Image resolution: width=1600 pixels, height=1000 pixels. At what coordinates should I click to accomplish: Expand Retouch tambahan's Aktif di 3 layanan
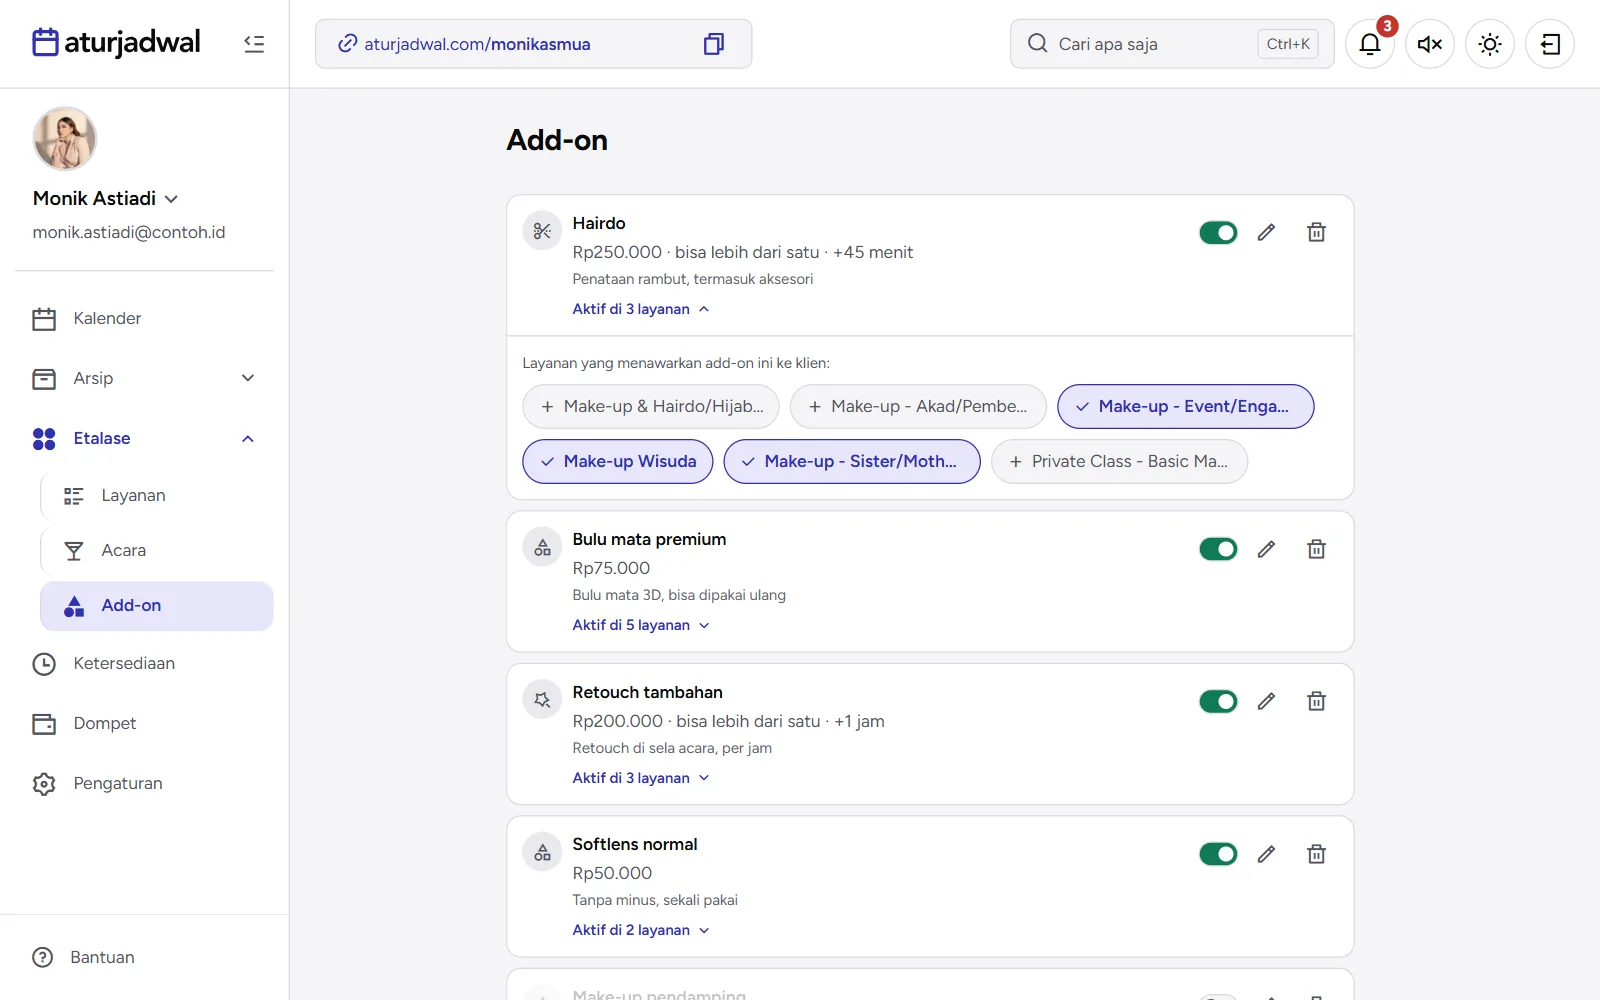[641, 778]
